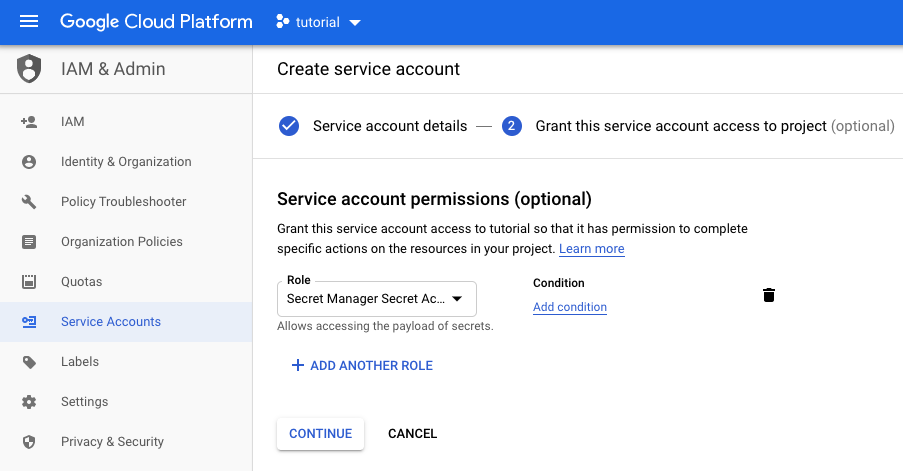Click the Settings gear icon
Screen dimensions: 903x471
tap(29, 402)
